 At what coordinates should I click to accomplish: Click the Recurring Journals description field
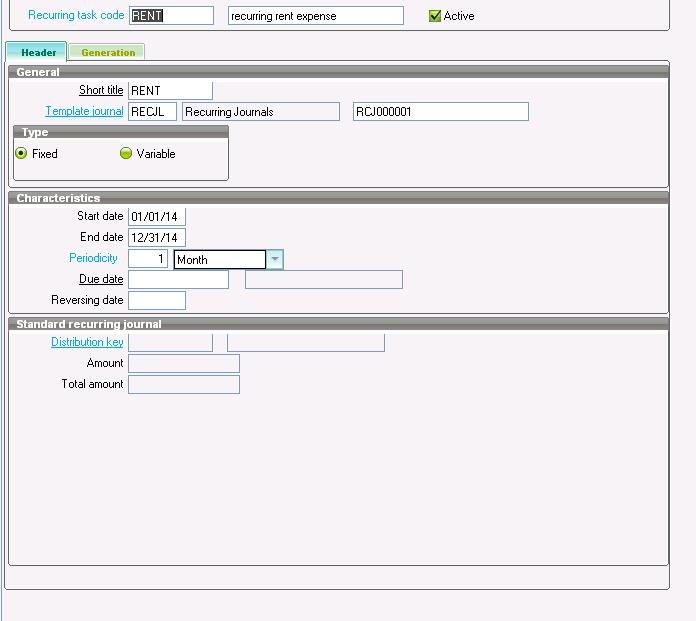click(x=261, y=111)
